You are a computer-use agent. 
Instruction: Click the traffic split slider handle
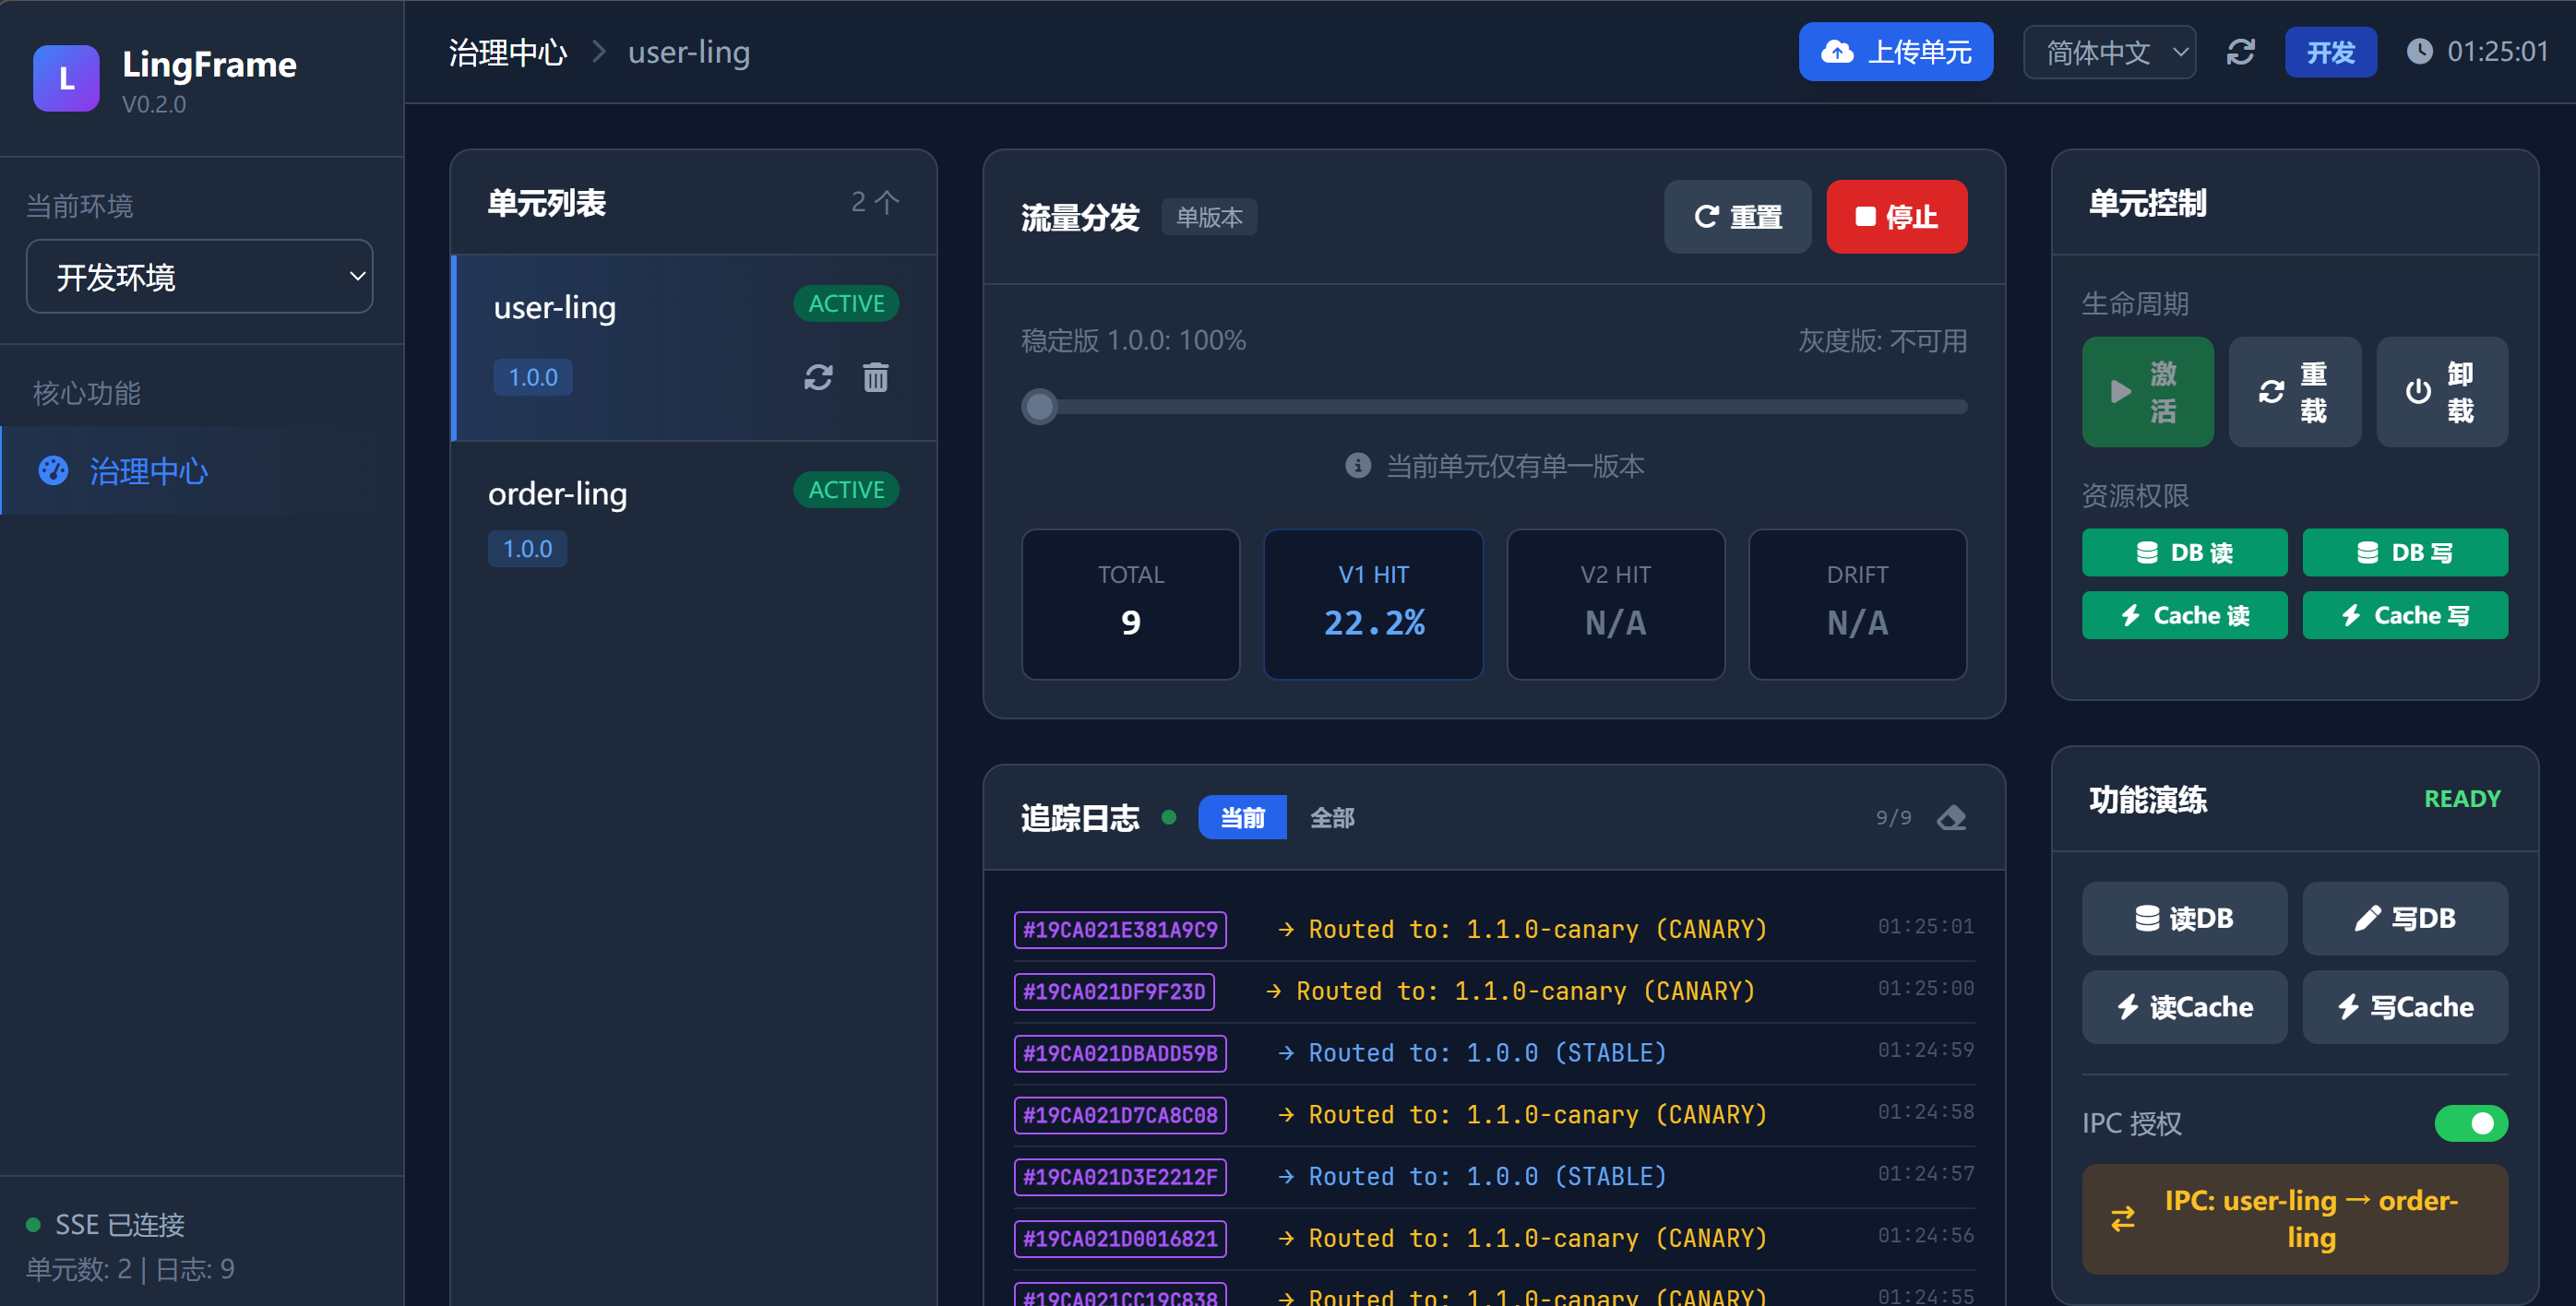pos(1039,406)
